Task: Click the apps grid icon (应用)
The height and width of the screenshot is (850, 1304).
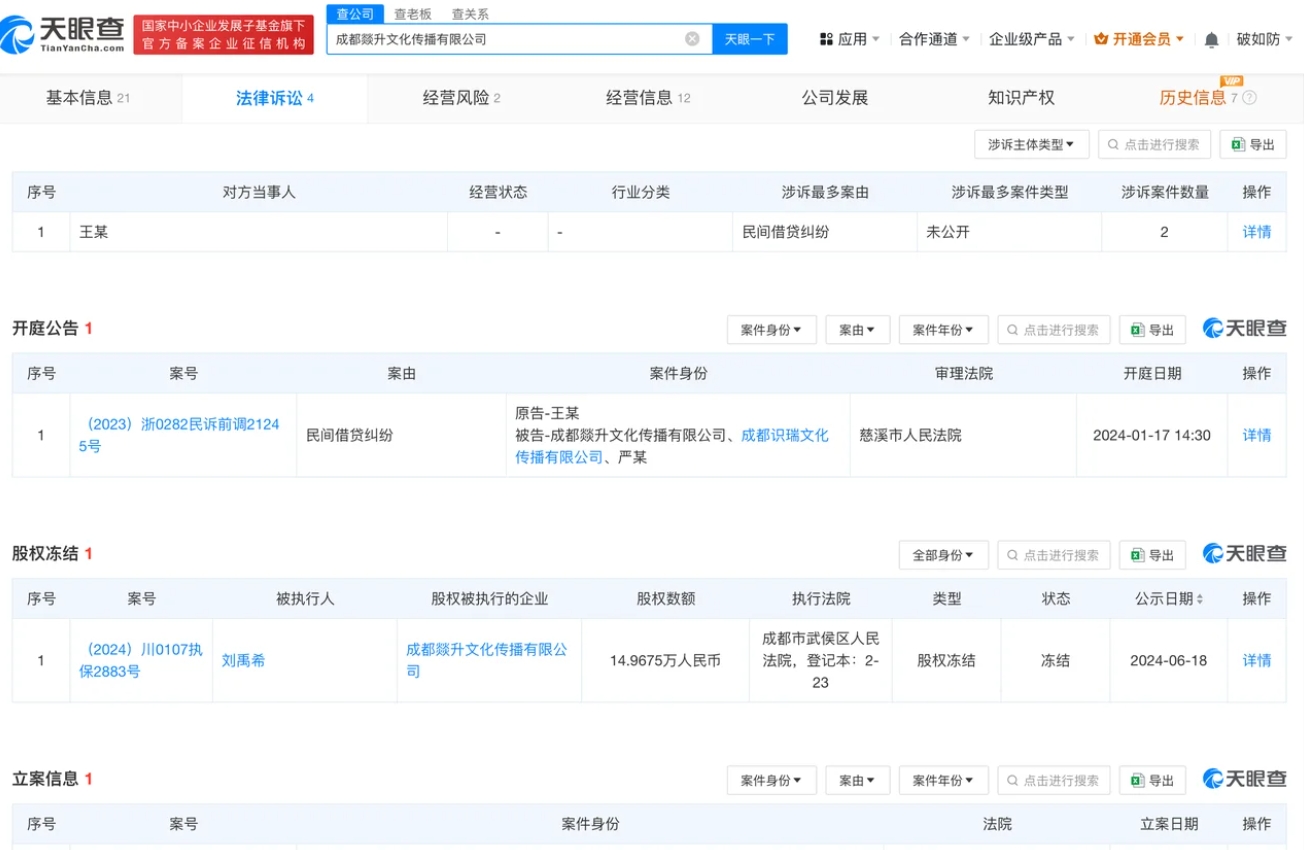Action: pyautogui.click(x=826, y=39)
